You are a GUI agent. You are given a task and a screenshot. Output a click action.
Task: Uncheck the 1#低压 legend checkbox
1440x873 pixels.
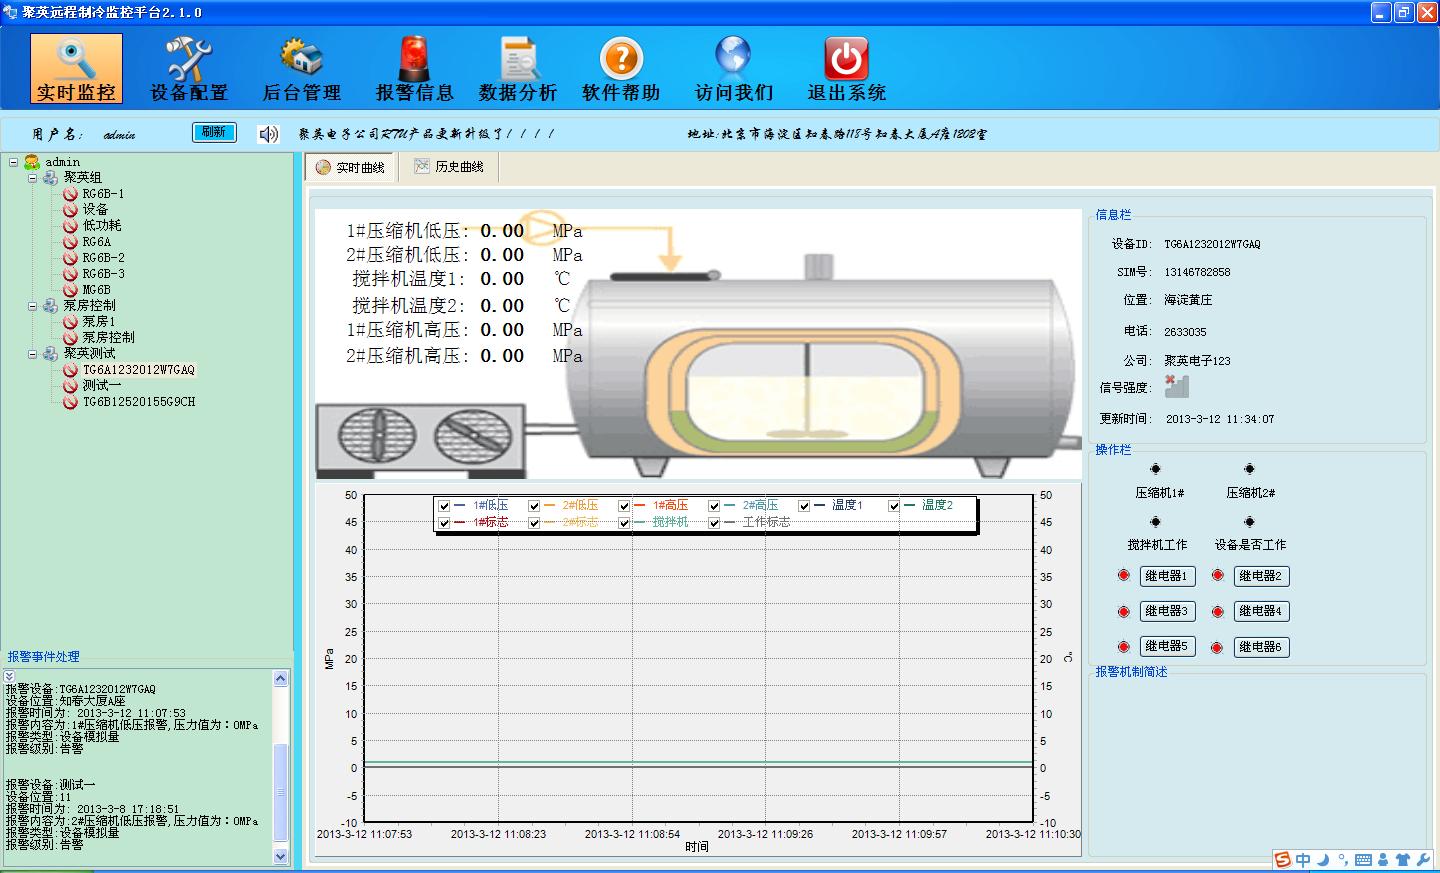444,506
